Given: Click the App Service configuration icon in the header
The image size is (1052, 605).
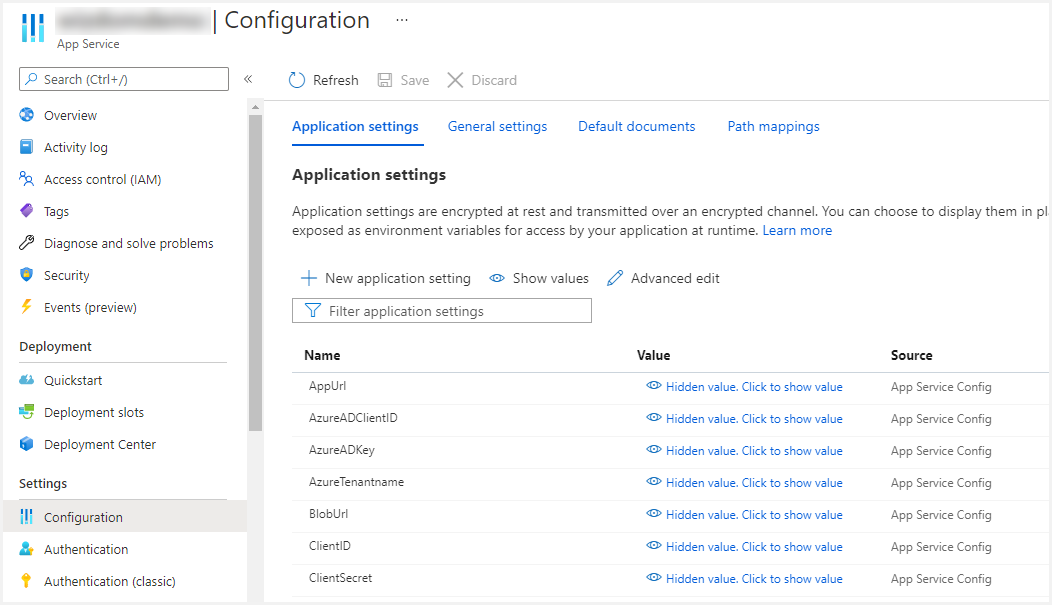Looking at the screenshot, I should pyautogui.click(x=32, y=28).
